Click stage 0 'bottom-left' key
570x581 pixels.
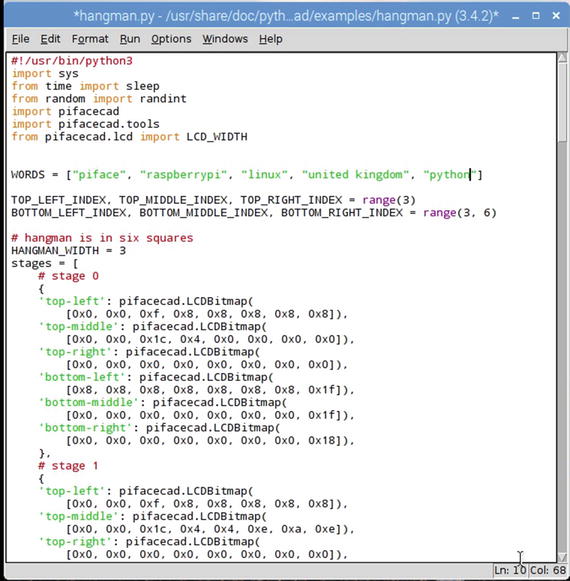pos(82,377)
